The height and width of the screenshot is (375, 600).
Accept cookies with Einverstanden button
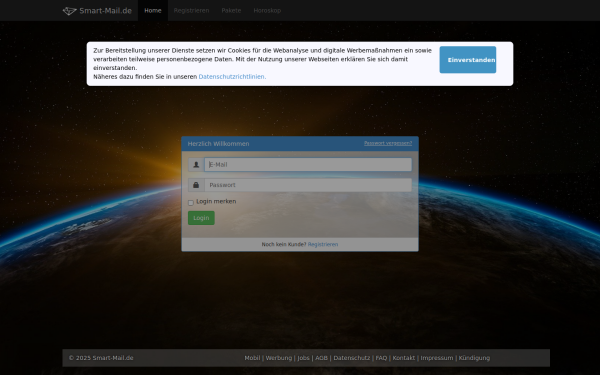click(468, 60)
